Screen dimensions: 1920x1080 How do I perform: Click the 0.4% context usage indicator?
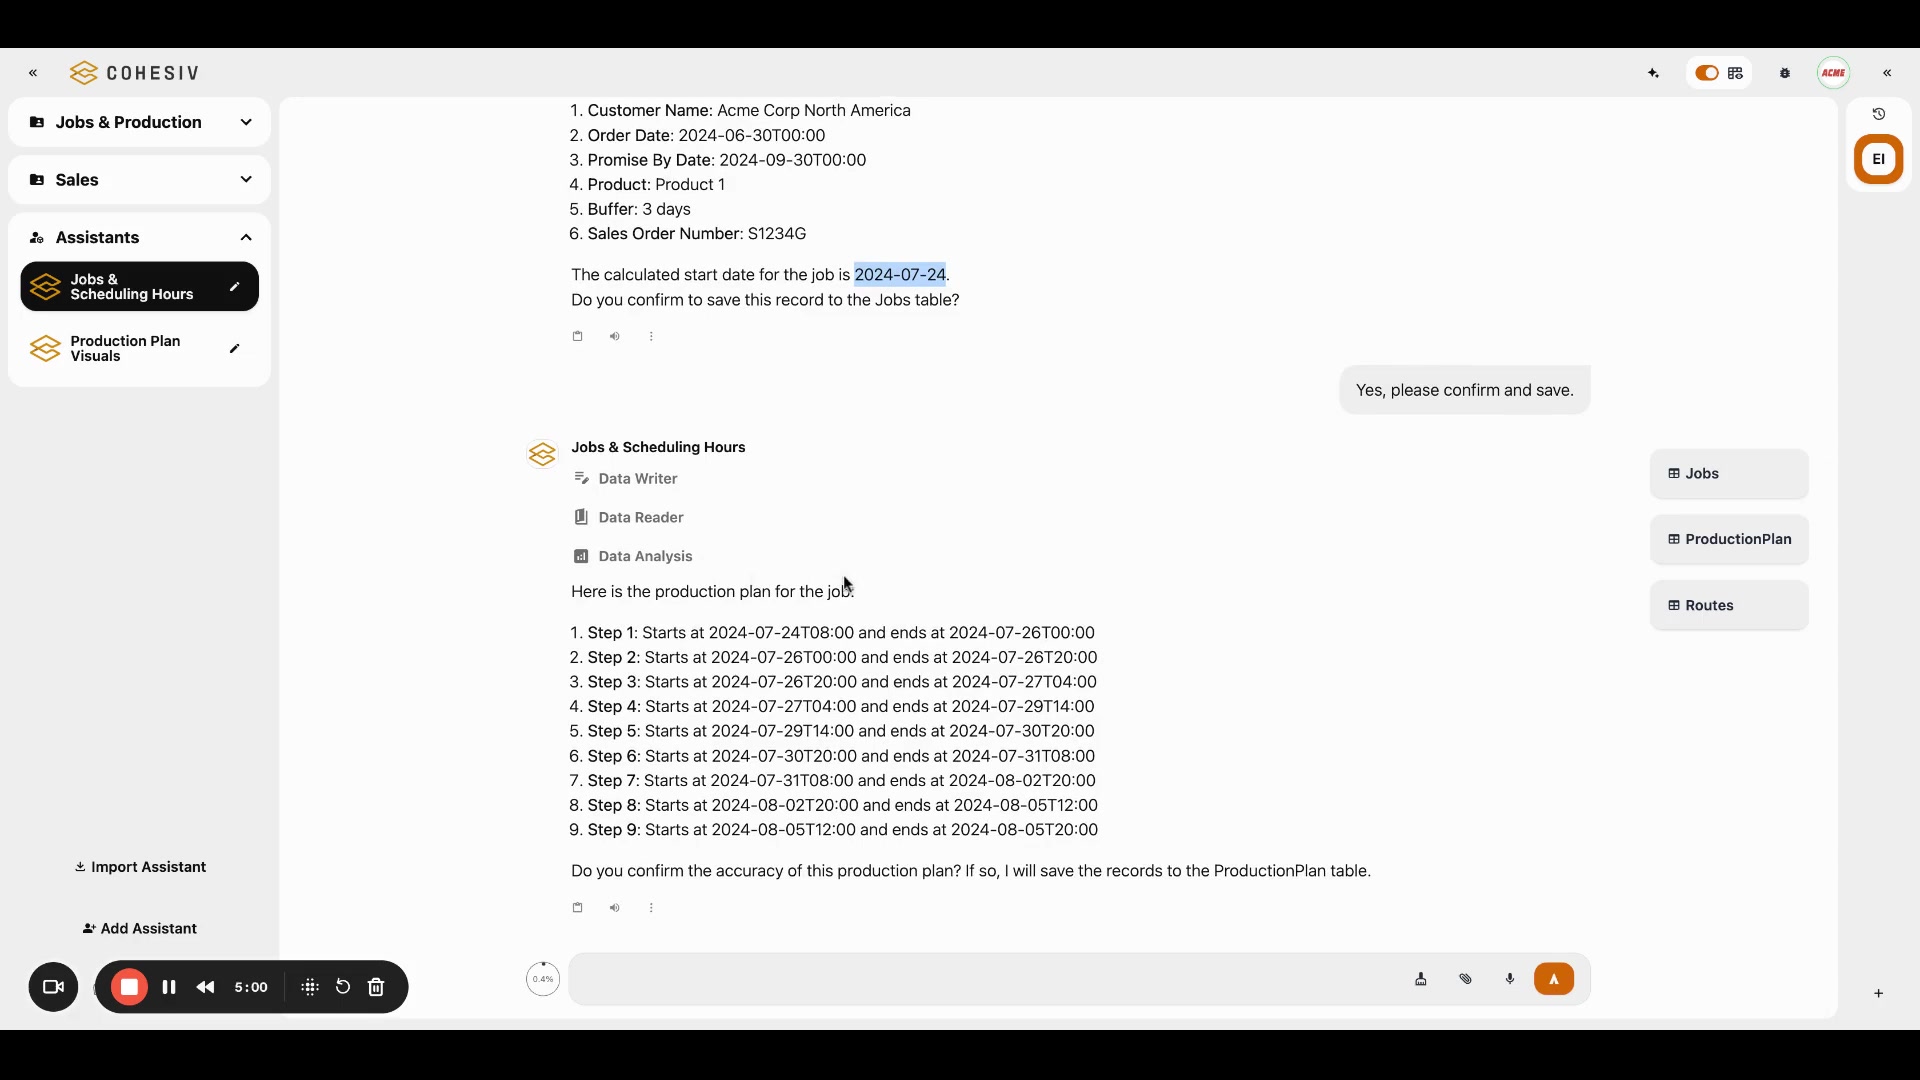(543, 980)
